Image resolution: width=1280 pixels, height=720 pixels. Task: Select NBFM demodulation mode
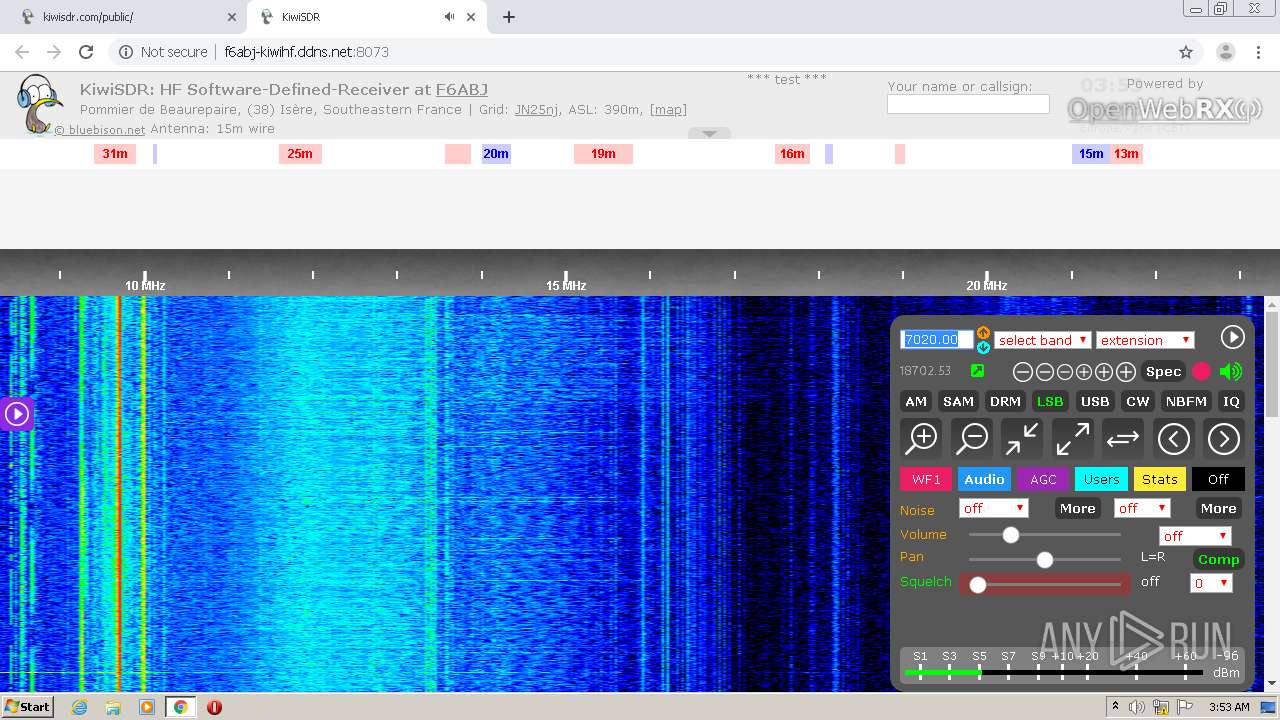(x=1187, y=401)
